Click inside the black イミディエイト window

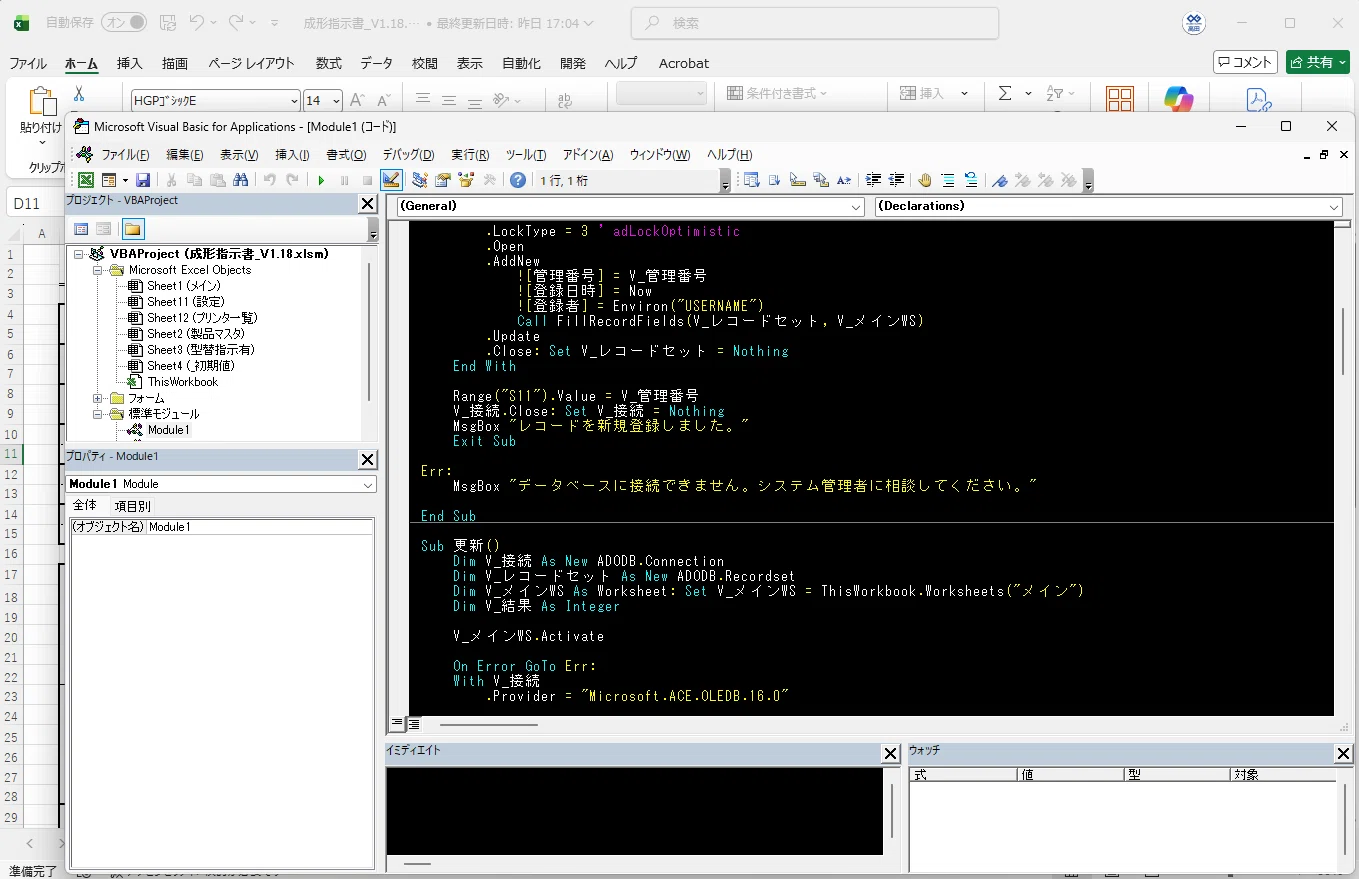click(x=634, y=811)
